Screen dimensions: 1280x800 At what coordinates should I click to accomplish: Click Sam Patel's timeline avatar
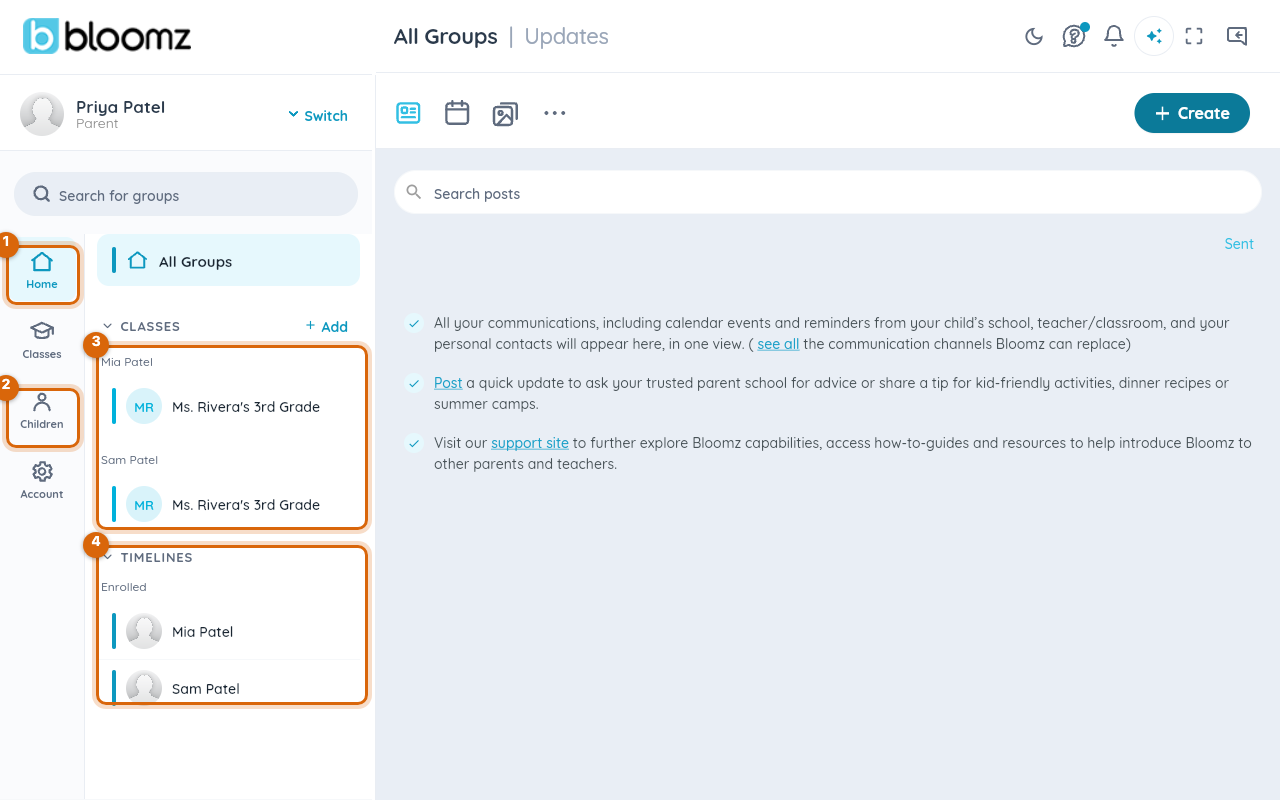(144, 688)
